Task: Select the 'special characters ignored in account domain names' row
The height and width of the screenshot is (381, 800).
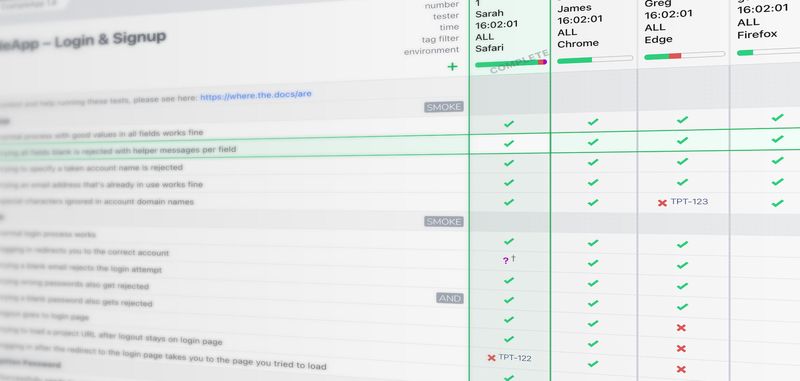Action: [234, 202]
